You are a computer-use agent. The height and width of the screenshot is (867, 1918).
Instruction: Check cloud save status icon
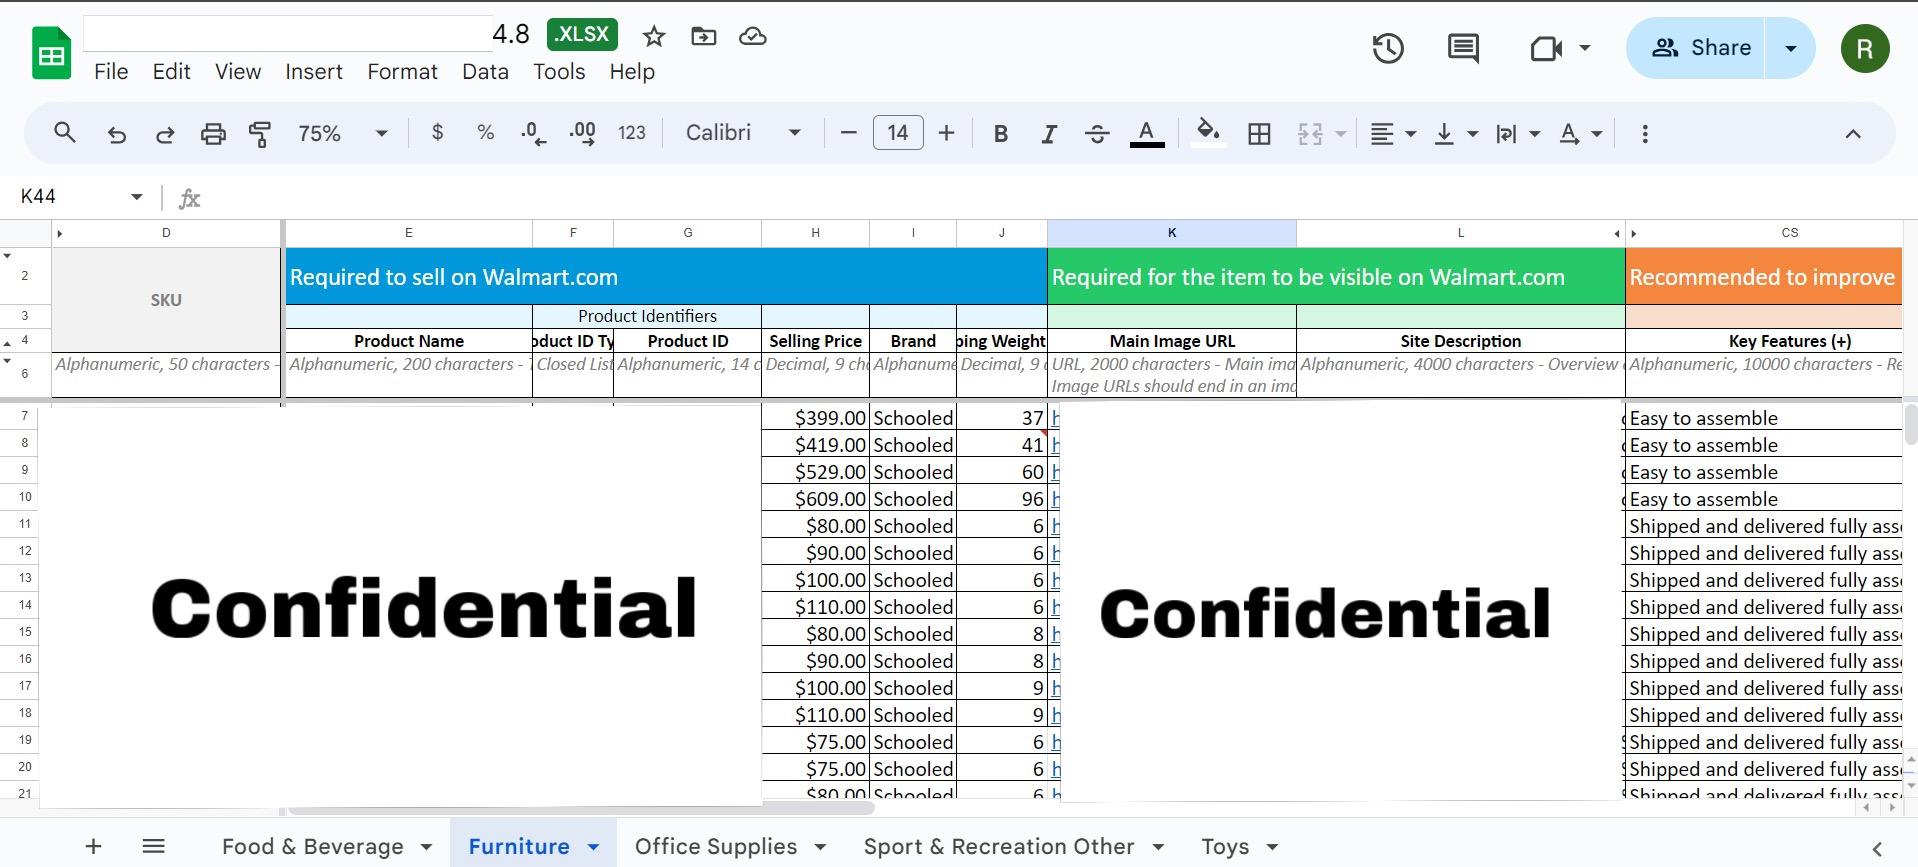click(752, 37)
